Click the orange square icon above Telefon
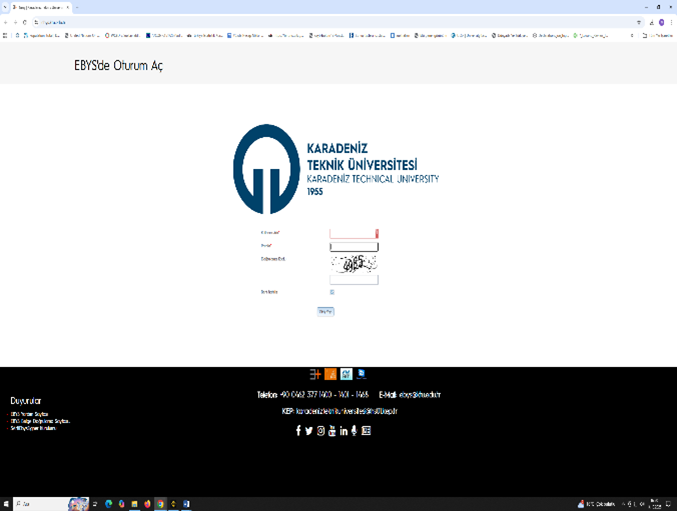The height and width of the screenshot is (511, 677). coord(330,374)
